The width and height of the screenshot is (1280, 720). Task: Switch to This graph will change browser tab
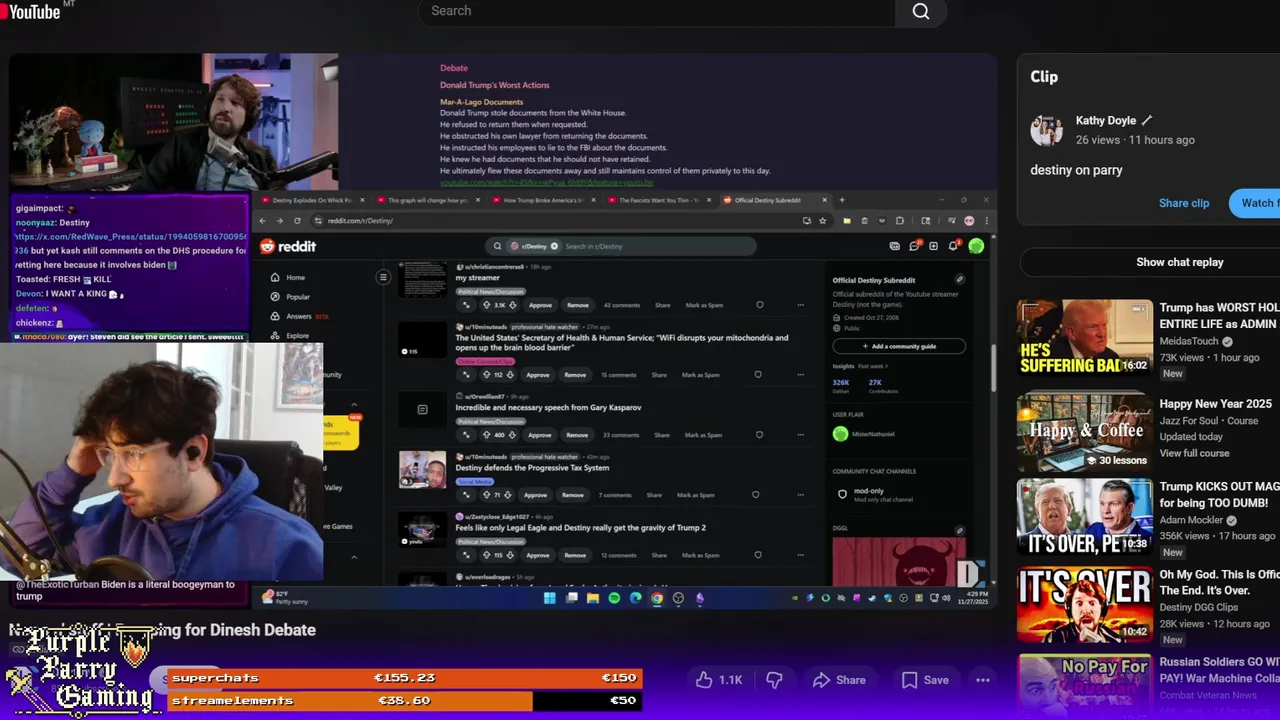coord(428,200)
